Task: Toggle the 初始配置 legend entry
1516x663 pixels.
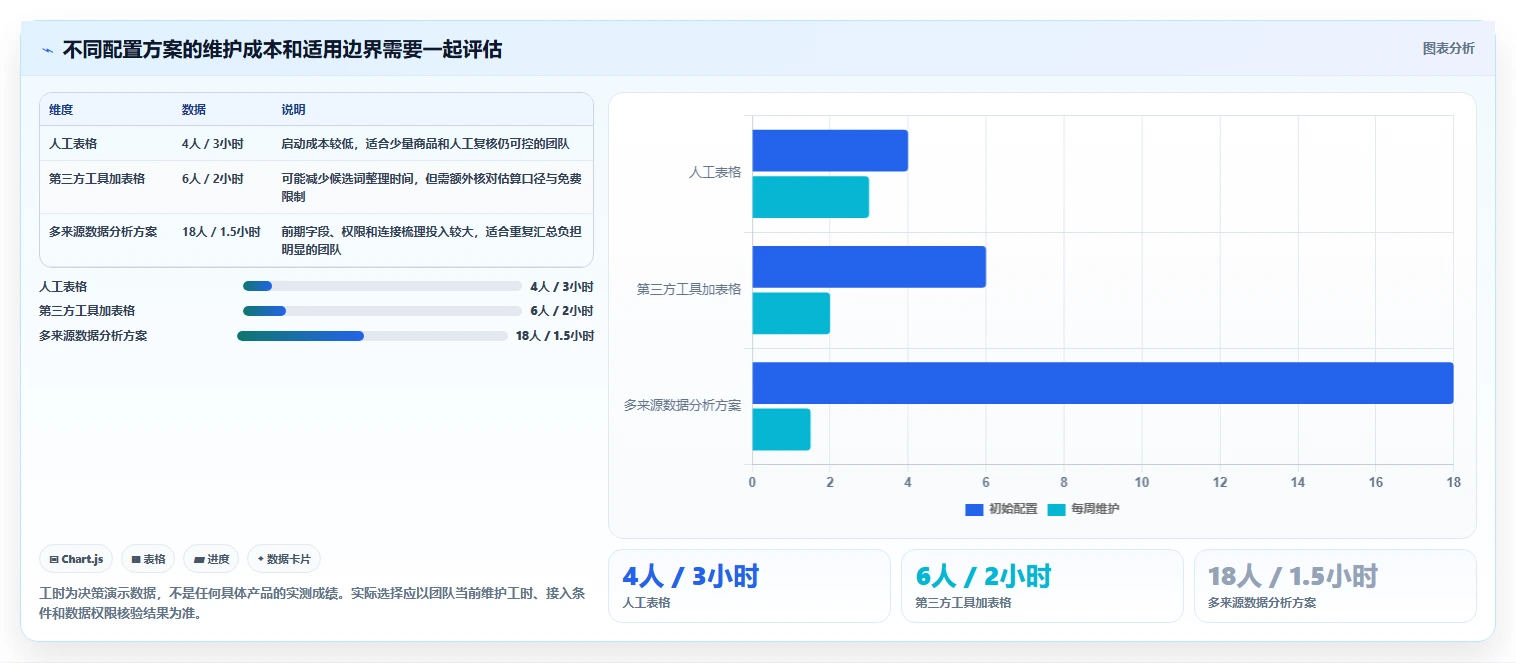Action: pos(1002,509)
